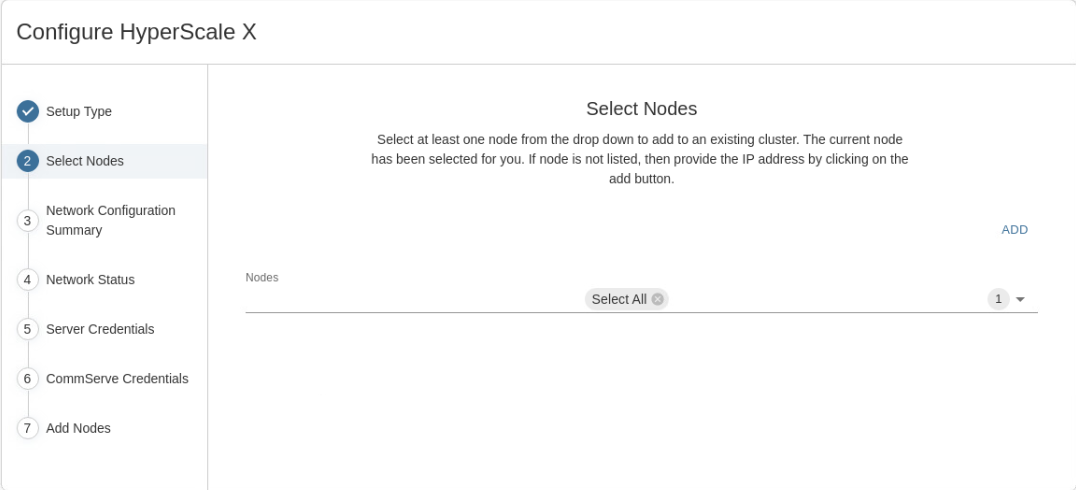The width and height of the screenshot is (1076, 490).
Task: Open the Setup Type step
Action: [x=79, y=111]
